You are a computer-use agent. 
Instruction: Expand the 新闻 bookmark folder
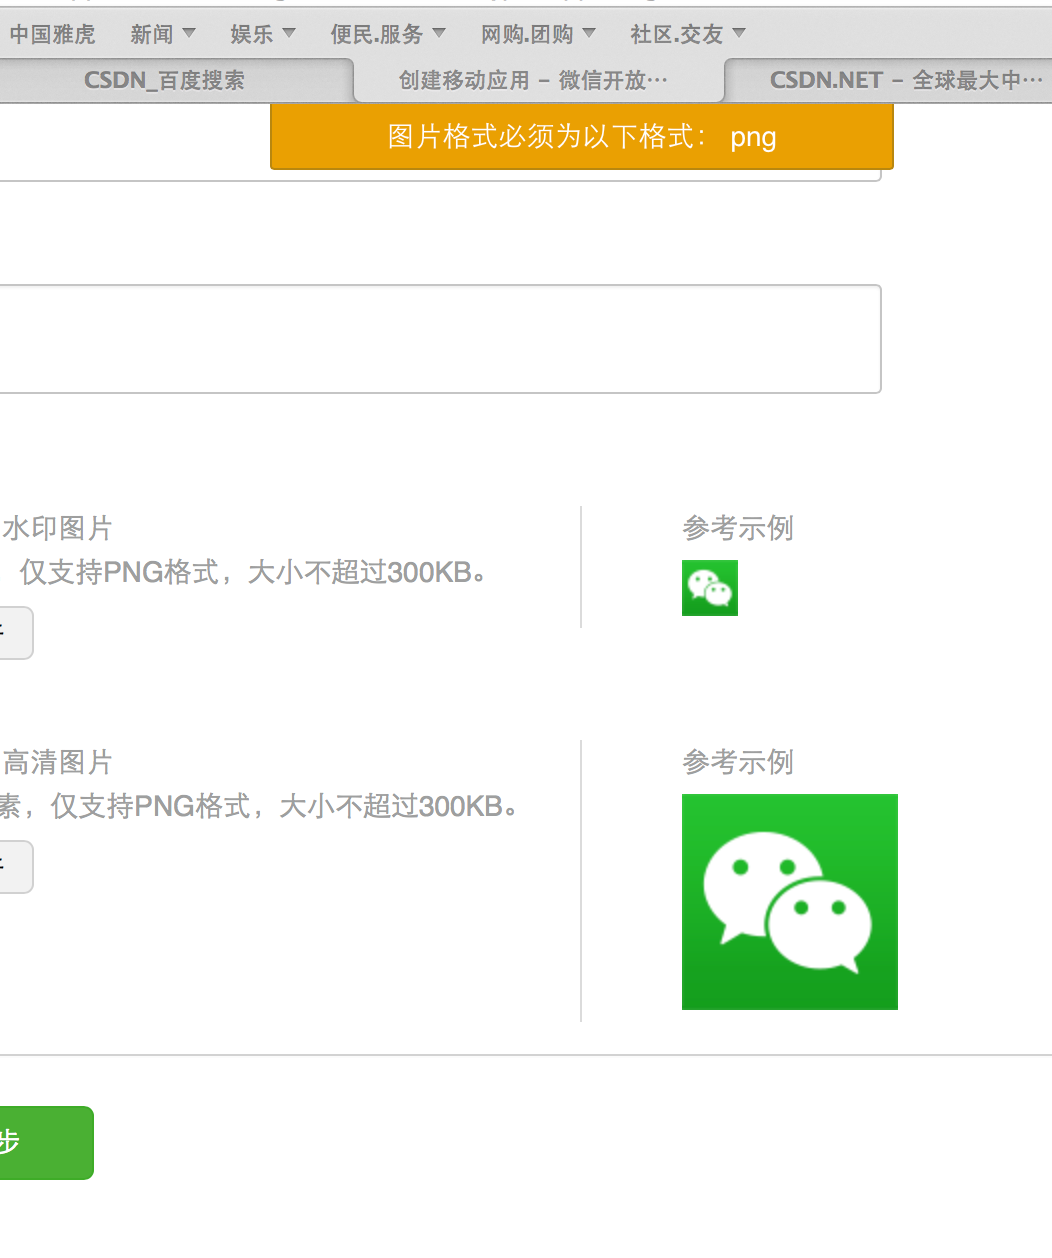coord(163,34)
